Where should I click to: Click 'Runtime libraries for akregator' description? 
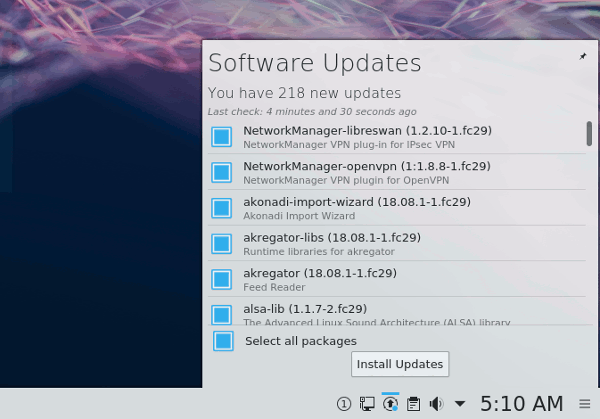click(x=319, y=251)
